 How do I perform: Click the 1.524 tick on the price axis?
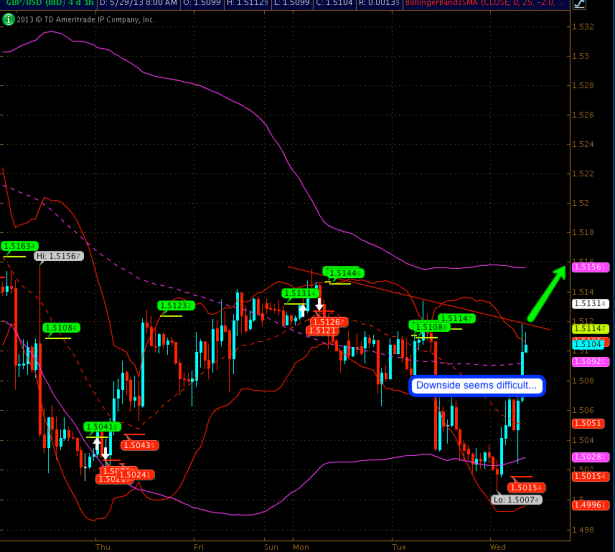[583, 144]
